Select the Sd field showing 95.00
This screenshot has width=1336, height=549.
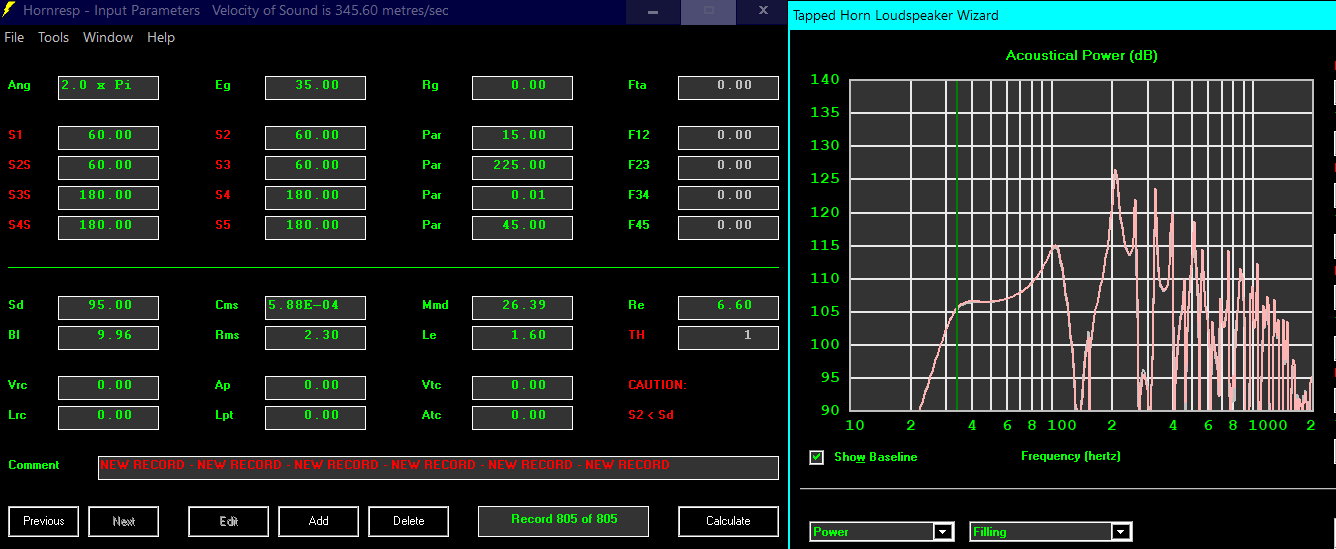[108, 307]
